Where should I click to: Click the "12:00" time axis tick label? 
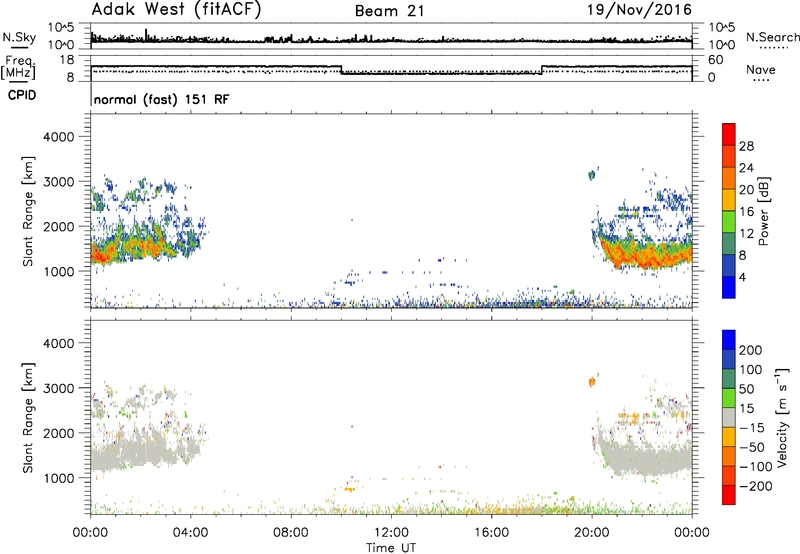[391, 533]
